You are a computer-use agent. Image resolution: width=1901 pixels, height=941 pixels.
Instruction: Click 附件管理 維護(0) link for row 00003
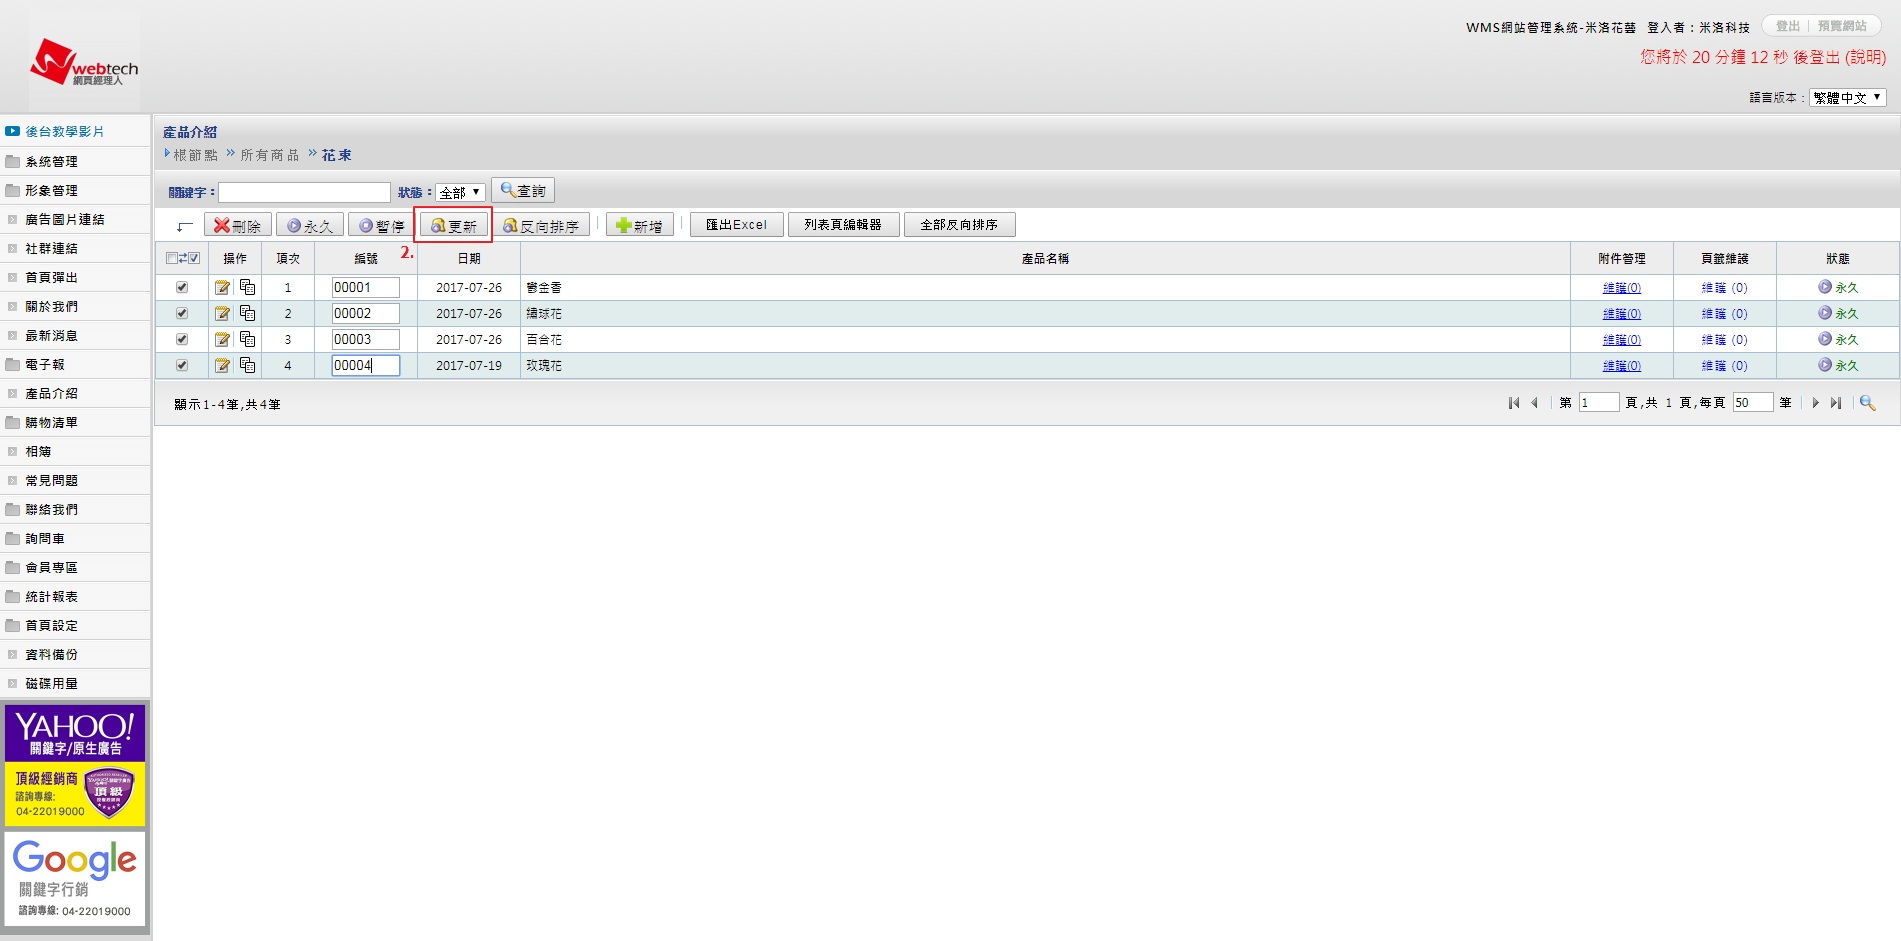pos(1621,340)
